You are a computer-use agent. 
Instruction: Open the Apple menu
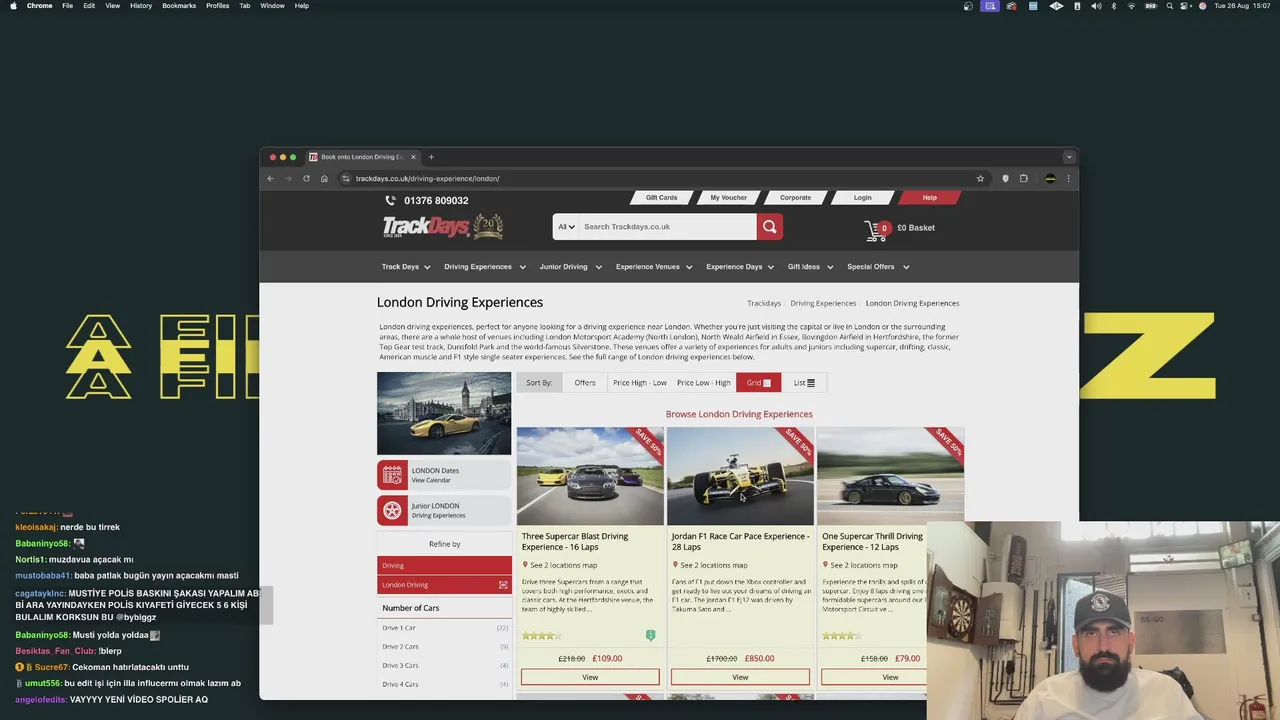(x=13, y=6)
